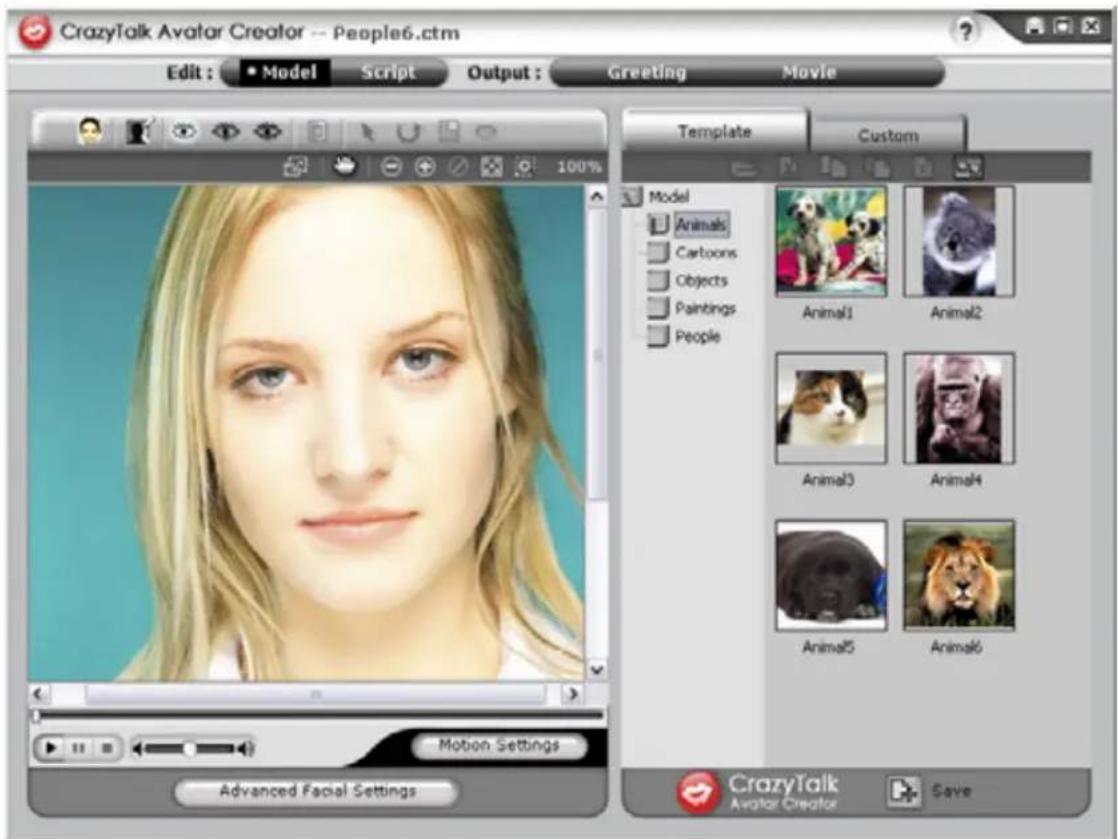The height and width of the screenshot is (839, 1118).
Task: Click the head silhouette profile icon
Action: click(x=139, y=132)
